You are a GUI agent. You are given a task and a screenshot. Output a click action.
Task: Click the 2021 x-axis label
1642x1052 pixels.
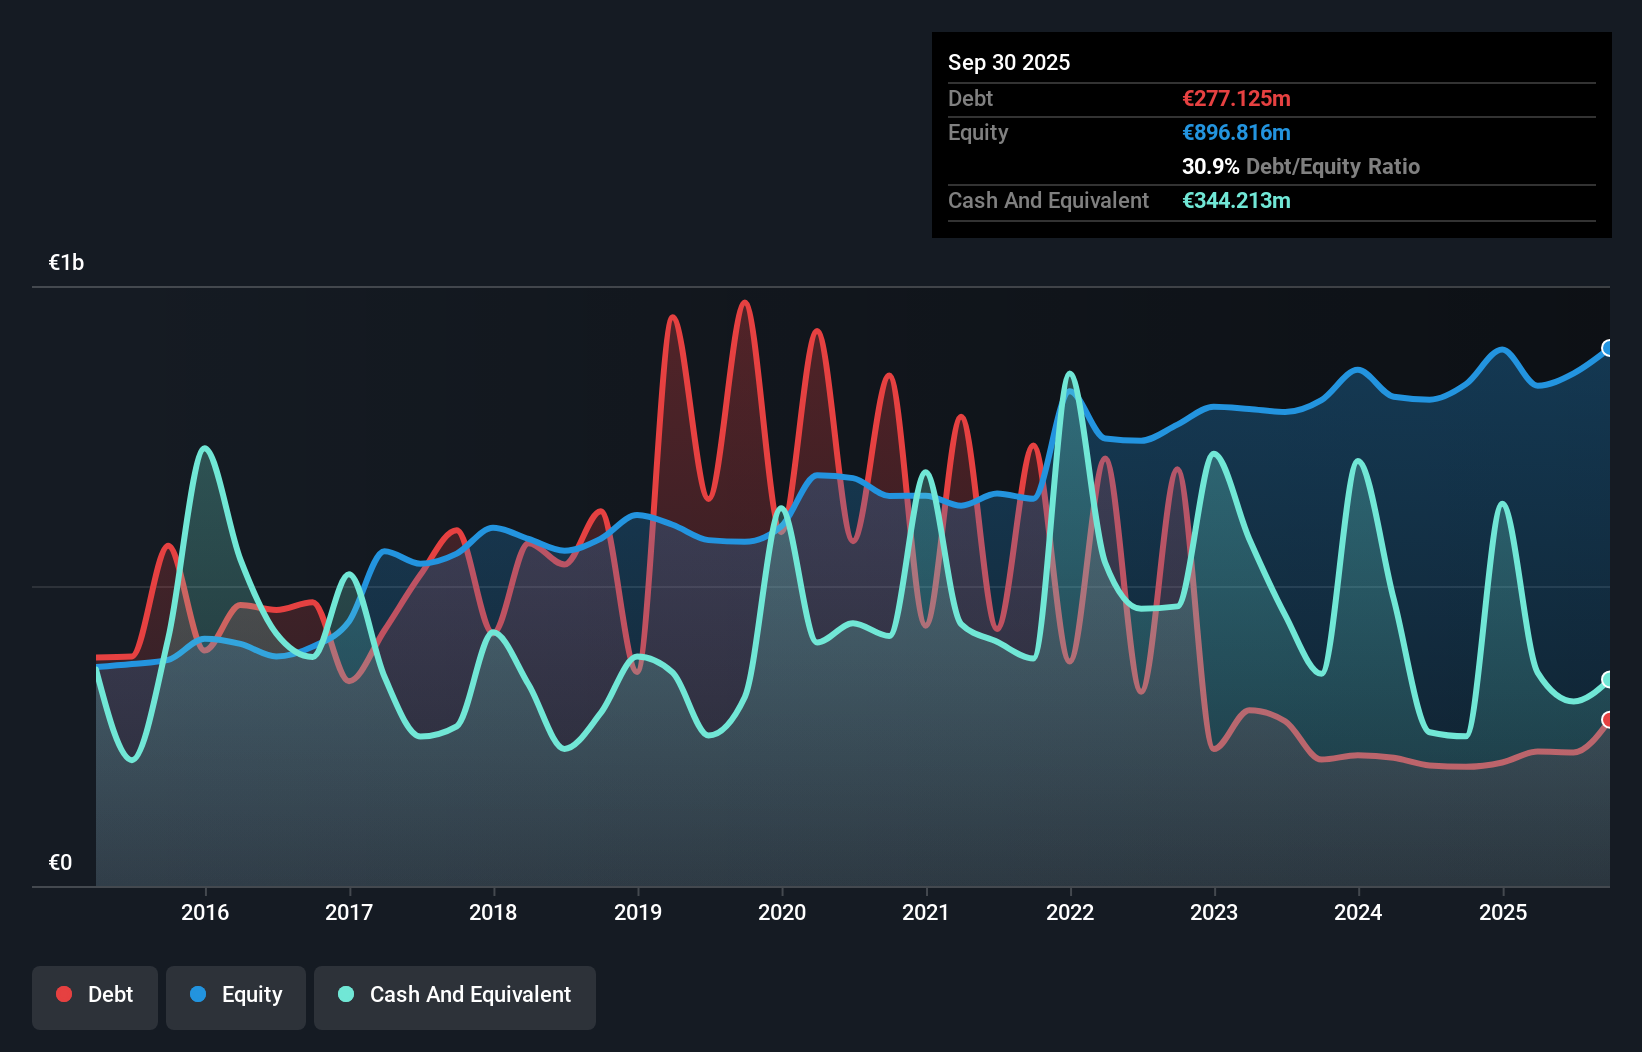click(926, 912)
